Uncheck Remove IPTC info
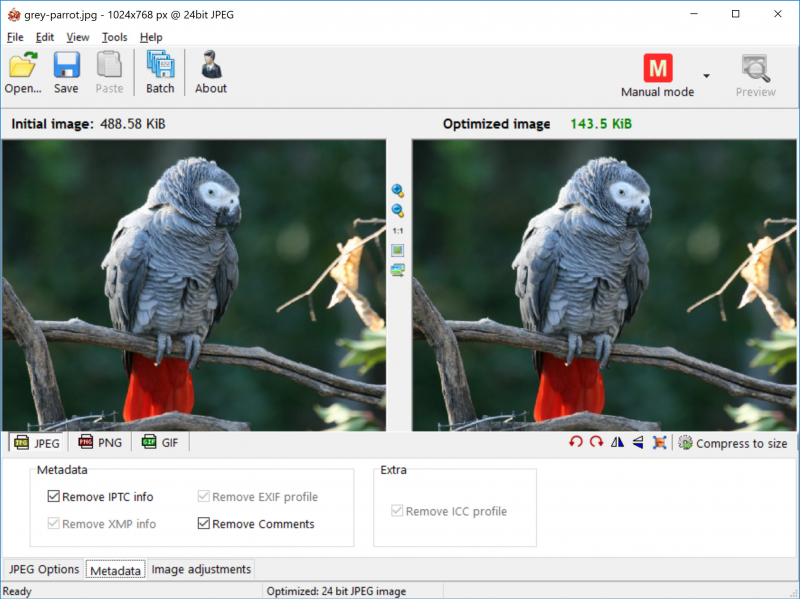The height and width of the screenshot is (599, 800). click(x=54, y=497)
